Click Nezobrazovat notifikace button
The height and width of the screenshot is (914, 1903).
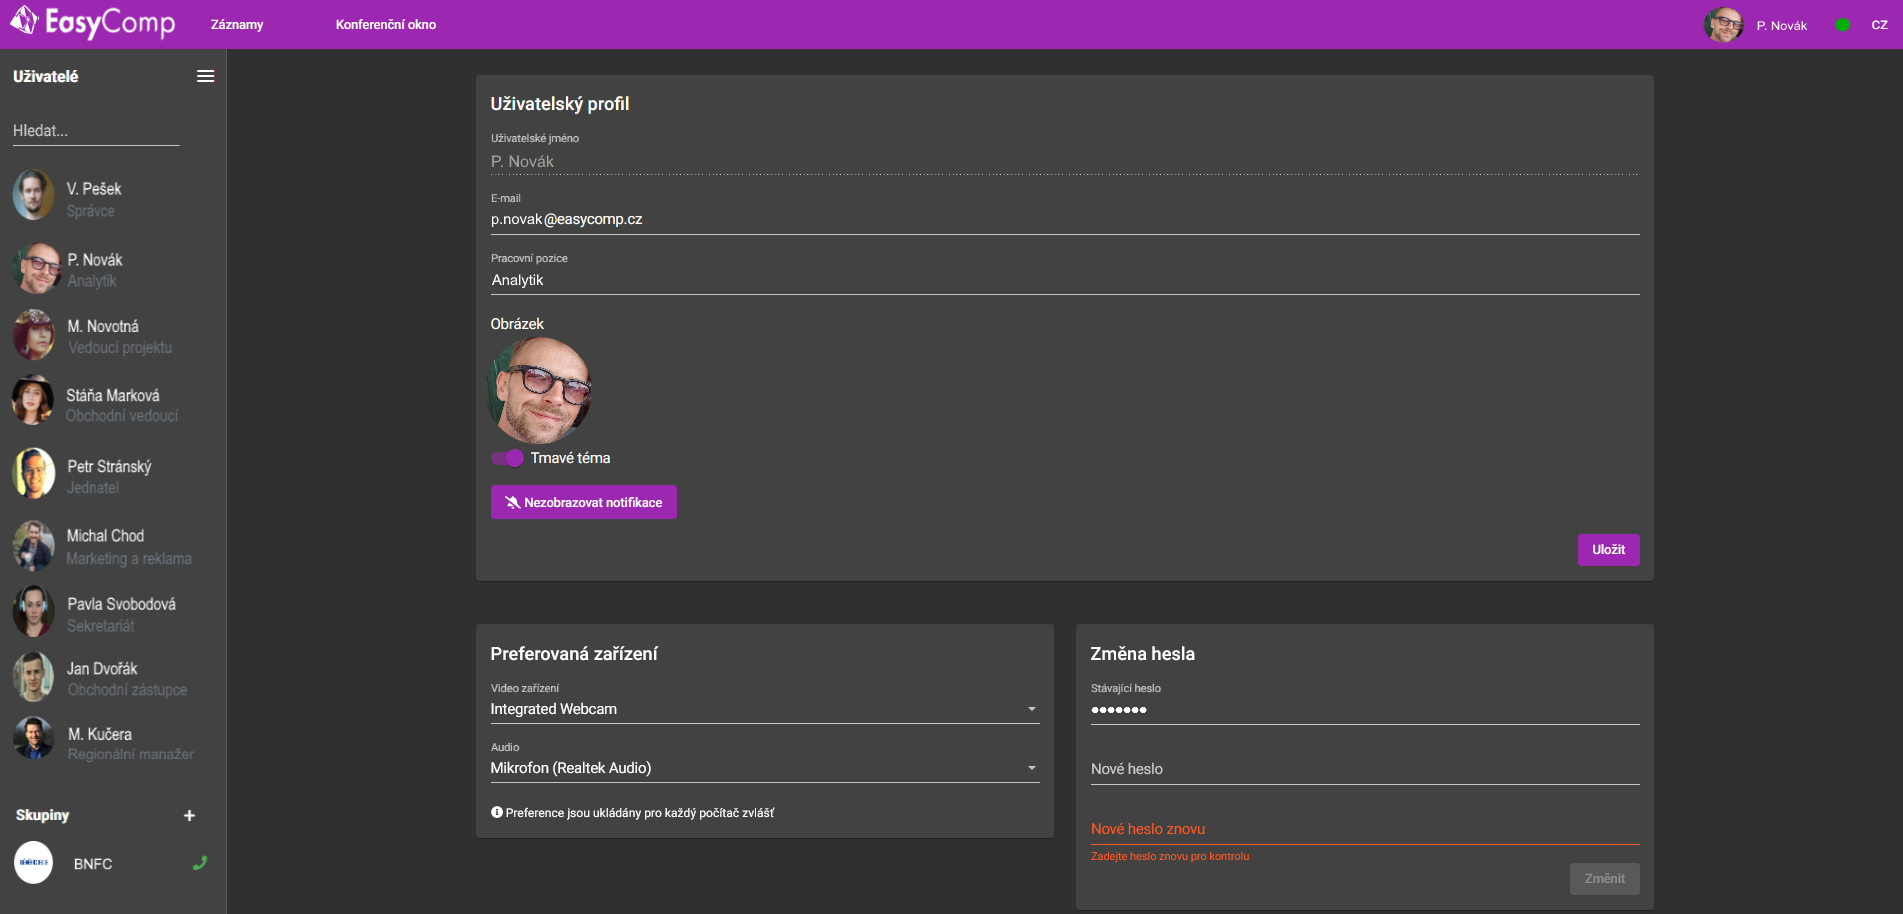click(583, 502)
